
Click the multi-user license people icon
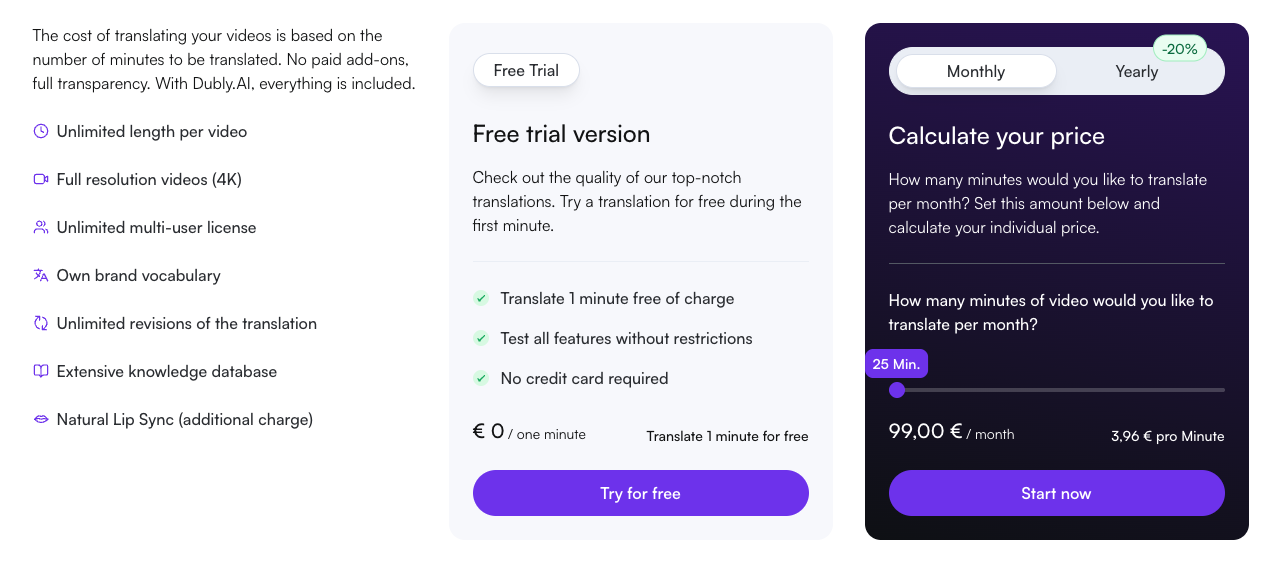[41, 227]
